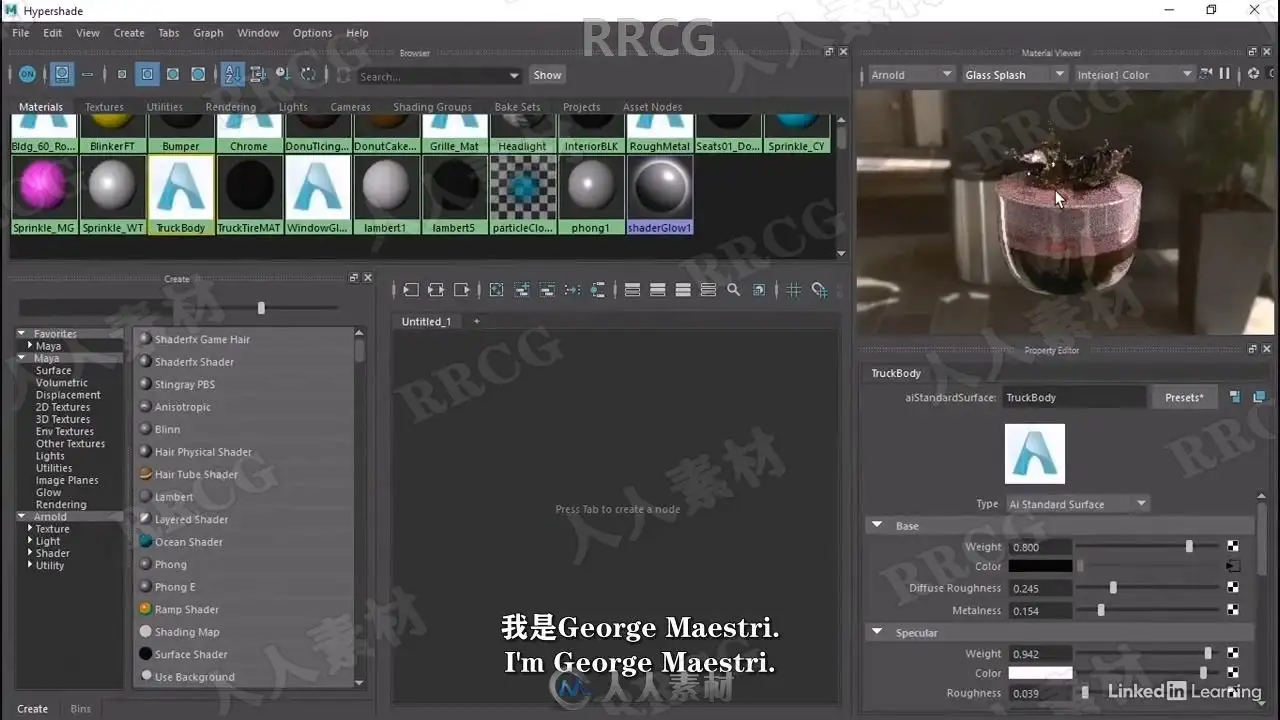This screenshot has height=720, width=1280.
Task: Collapse the Favorites tree category
Action: [22, 334]
